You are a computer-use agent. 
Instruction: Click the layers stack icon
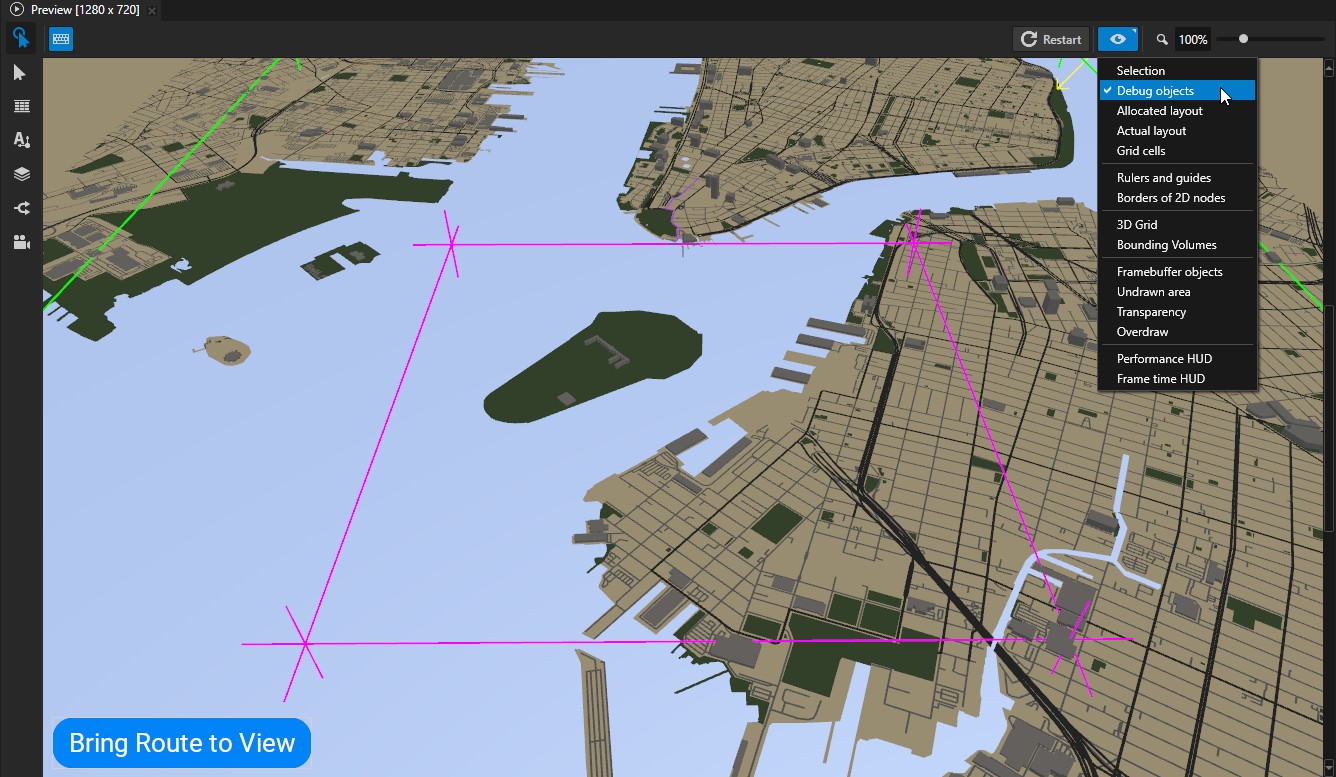point(21,174)
